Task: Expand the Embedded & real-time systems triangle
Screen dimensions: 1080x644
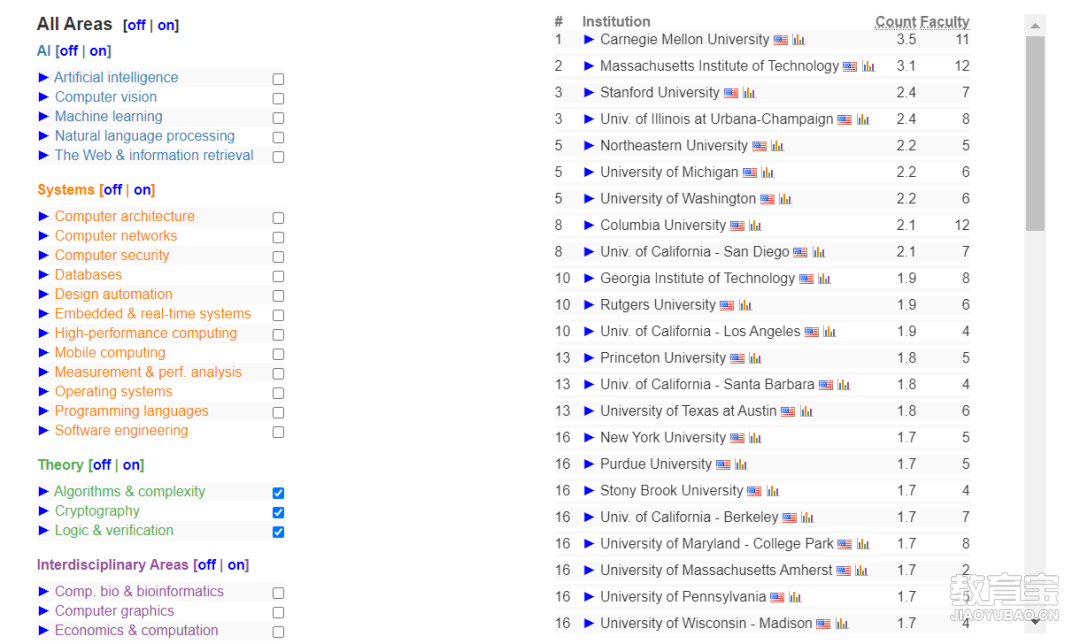Action: 43,313
